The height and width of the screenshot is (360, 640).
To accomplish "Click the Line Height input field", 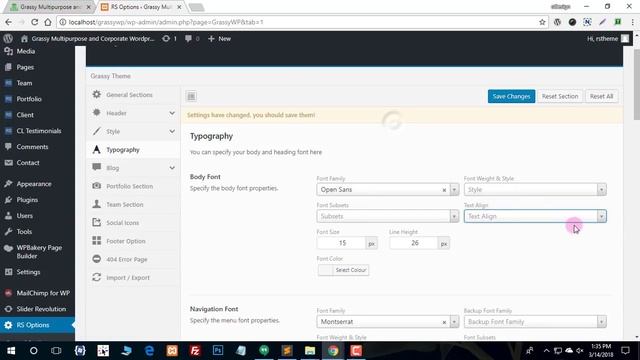I will [414, 243].
